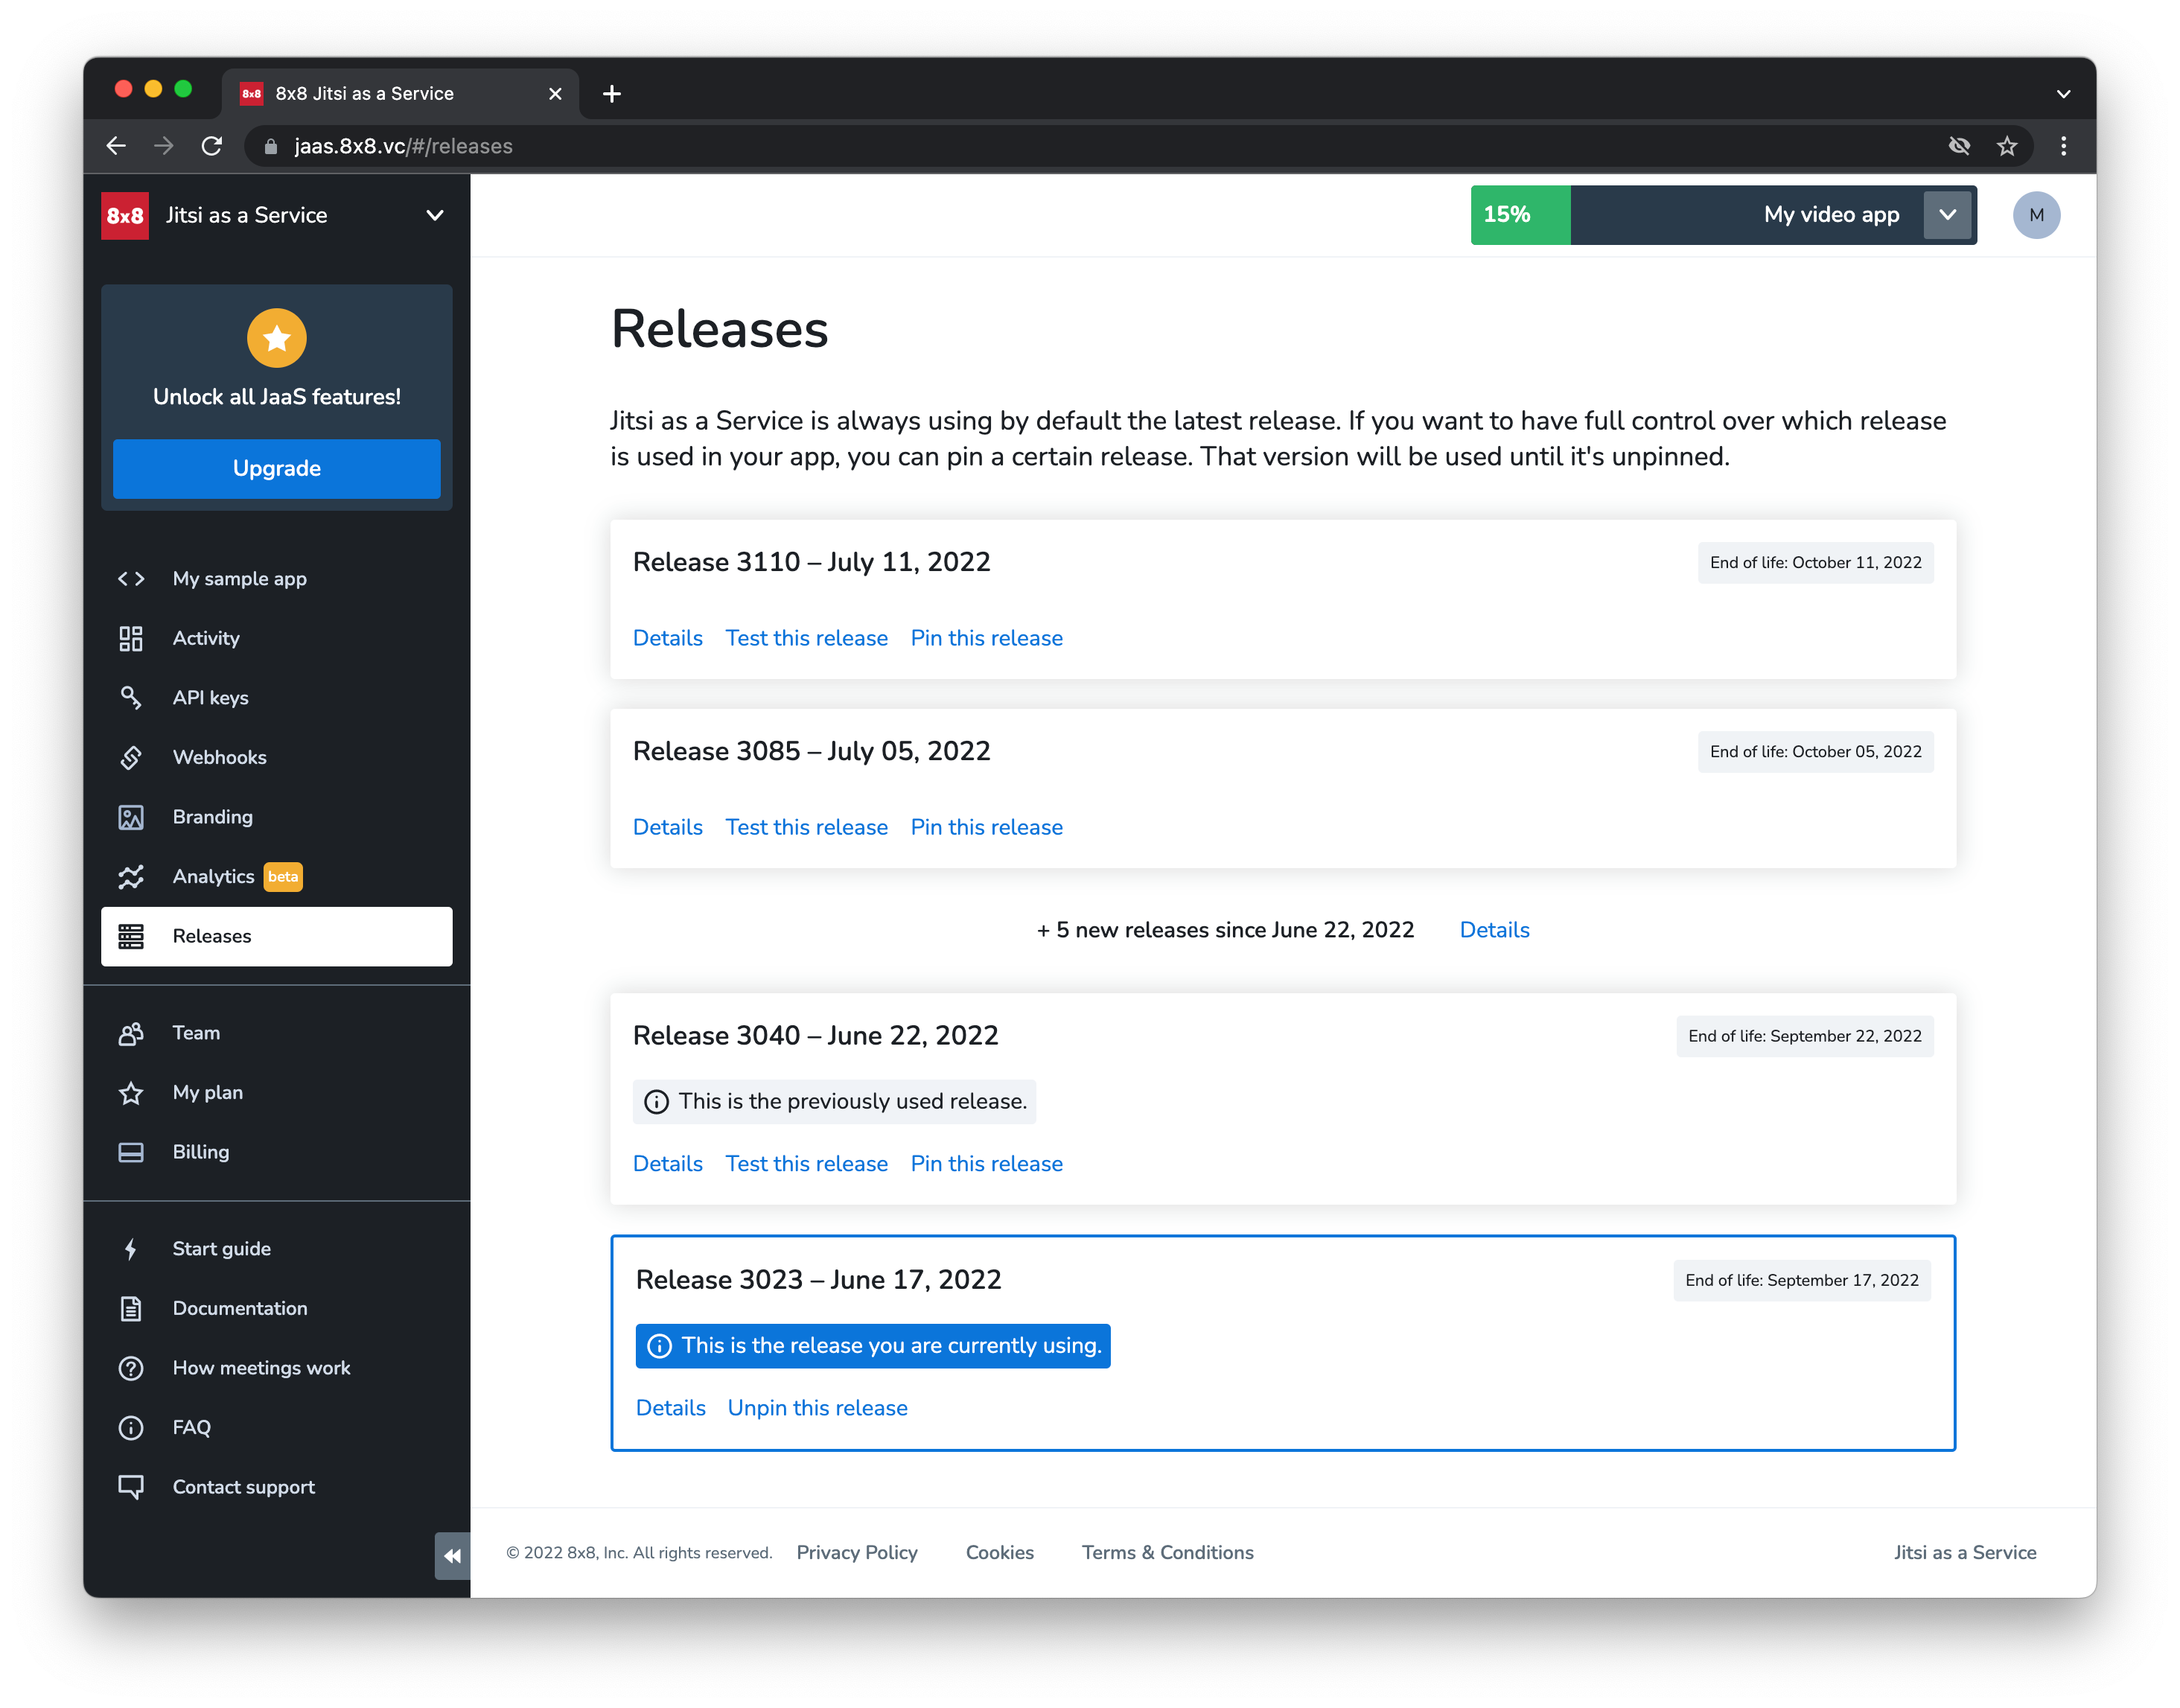Contact support via sidebar
The image size is (2180, 1708).
pos(243,1486)
